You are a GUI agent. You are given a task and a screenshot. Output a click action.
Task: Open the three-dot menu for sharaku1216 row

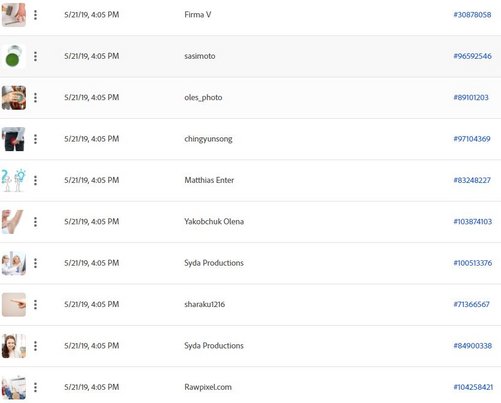click(x=35, y=304)
